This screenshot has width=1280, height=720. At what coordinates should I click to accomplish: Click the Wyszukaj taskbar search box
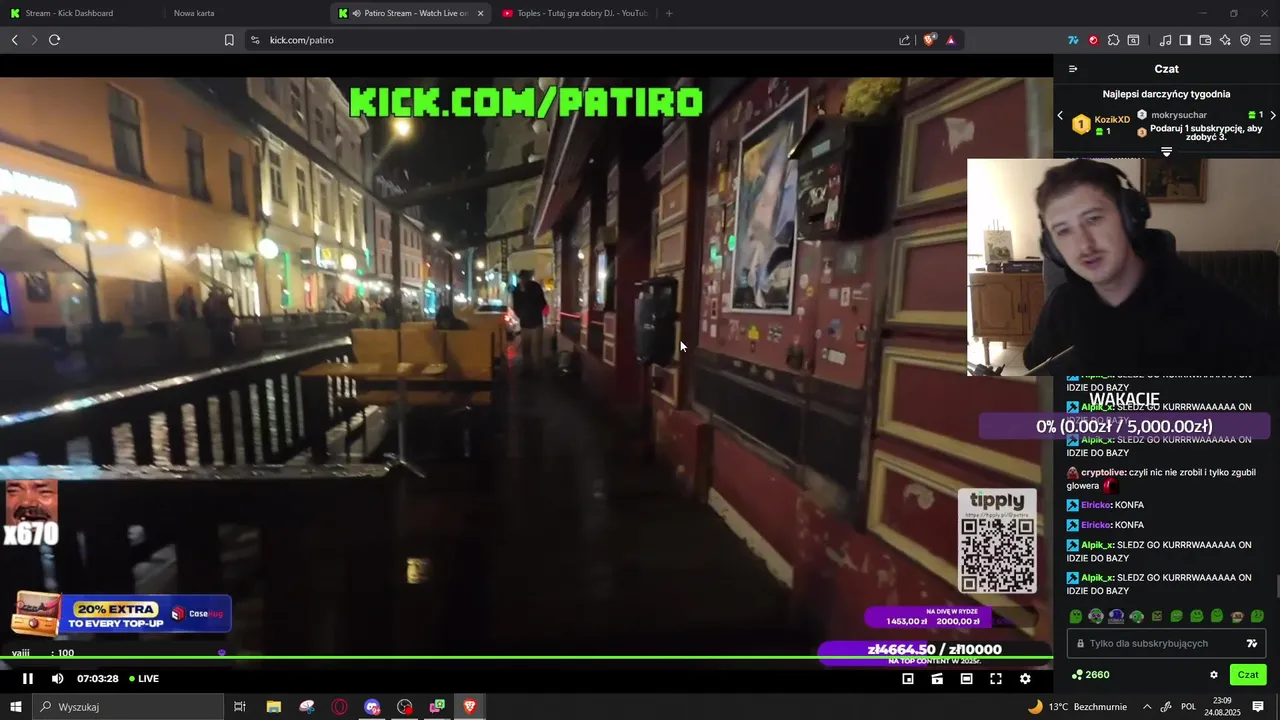pos(128,707)
